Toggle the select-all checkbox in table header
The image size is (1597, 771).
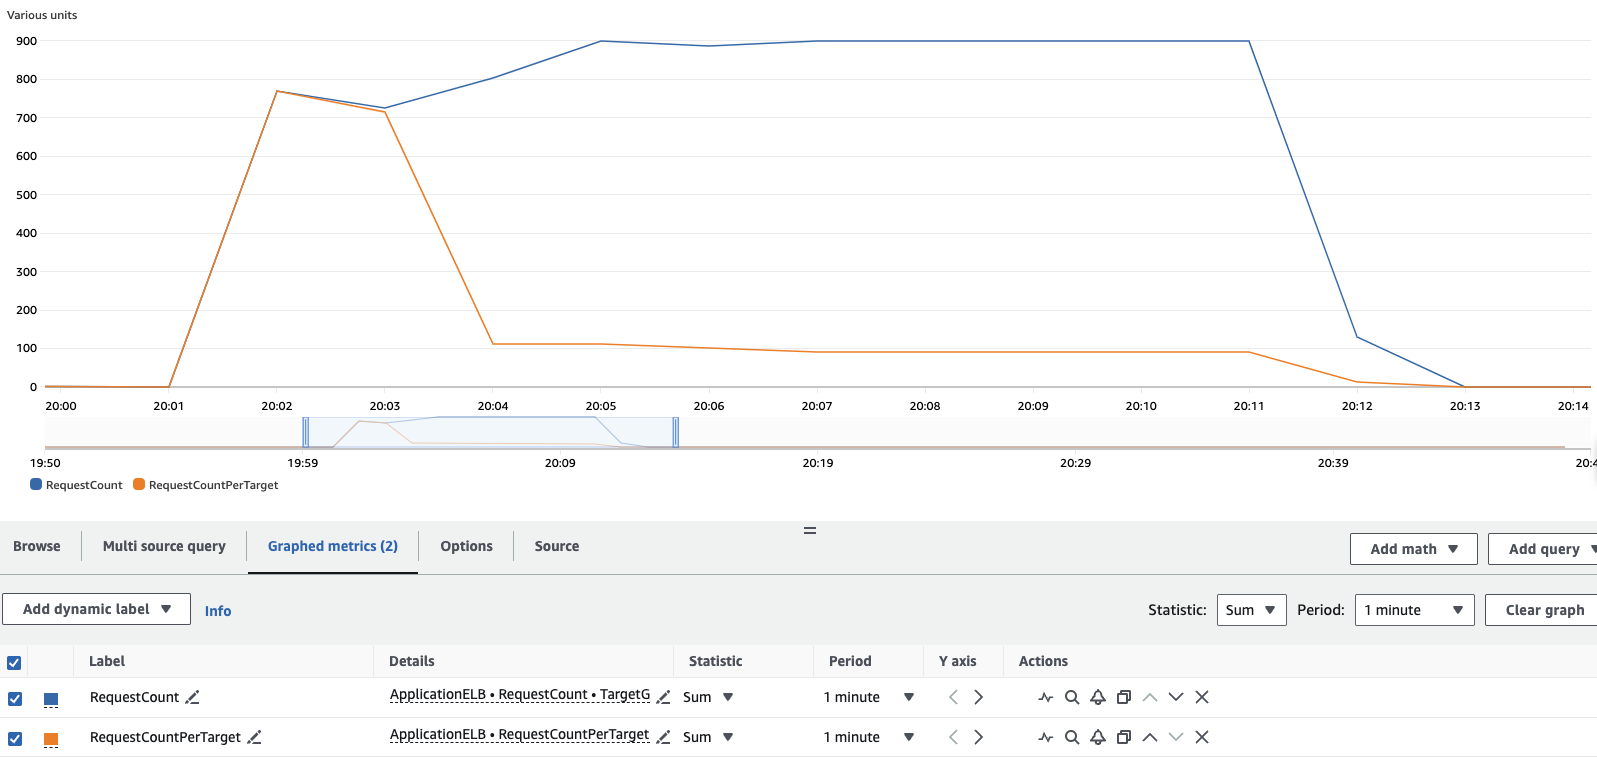click(x=15, y=662)
